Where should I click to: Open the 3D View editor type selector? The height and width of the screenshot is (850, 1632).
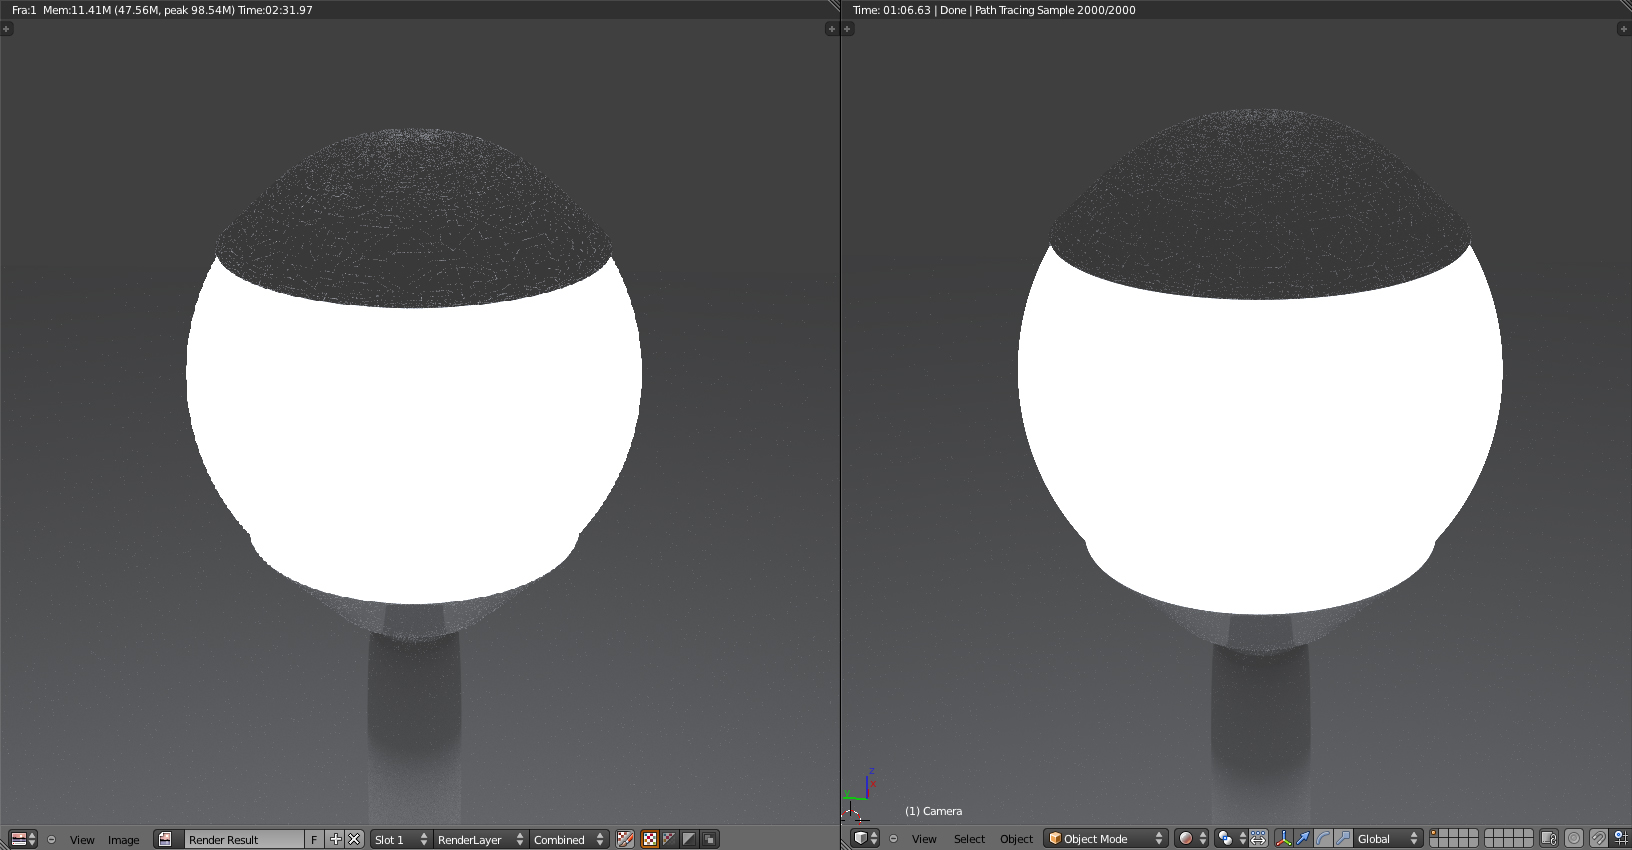pyautogui.click(x=865, y=838)
